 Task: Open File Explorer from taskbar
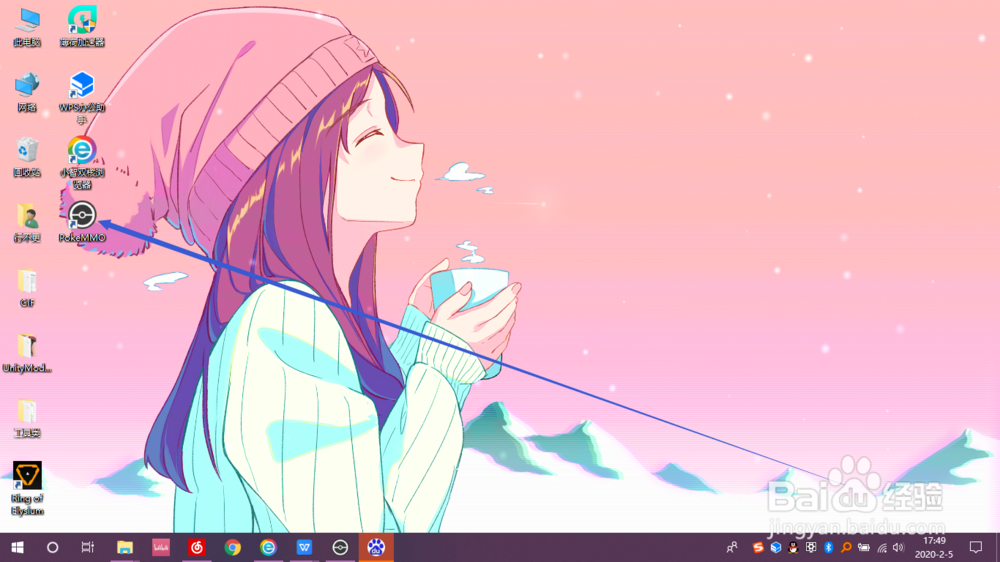coord(124,547)
